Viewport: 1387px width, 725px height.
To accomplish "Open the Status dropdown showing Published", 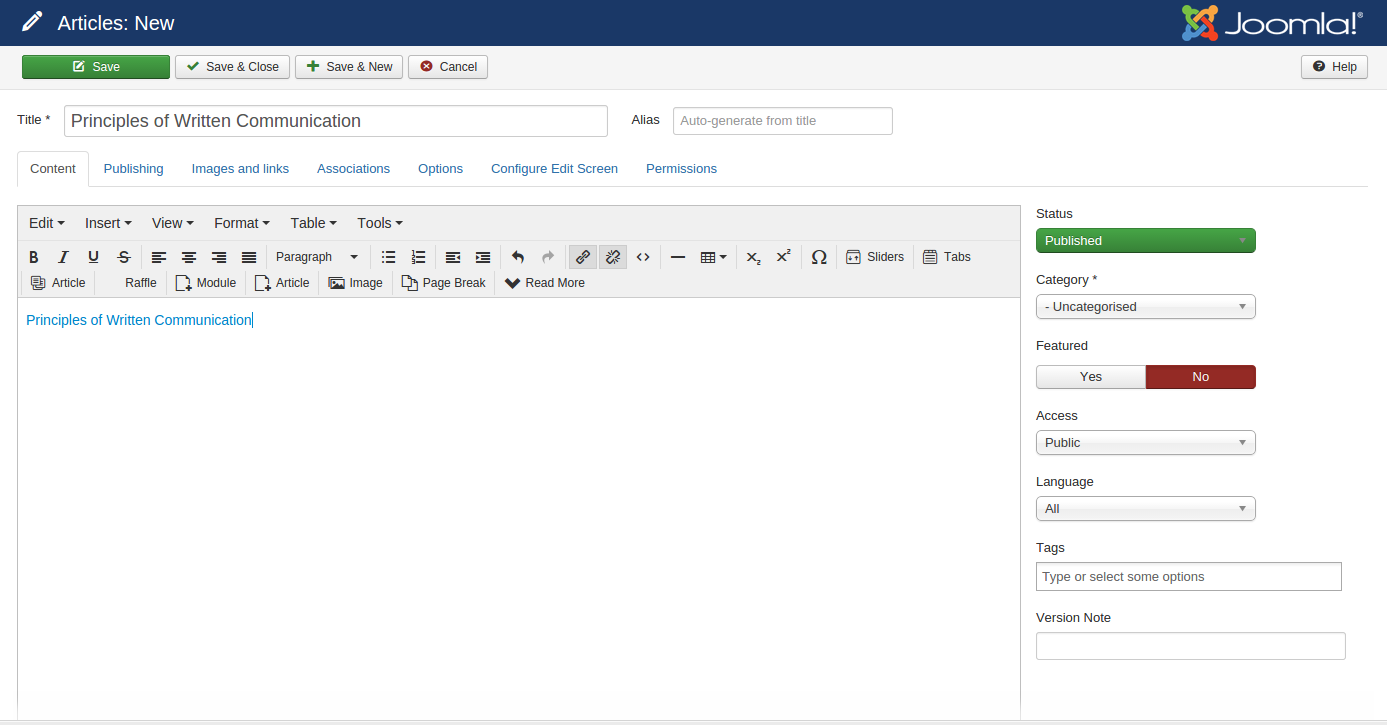I will (1145, 241).
